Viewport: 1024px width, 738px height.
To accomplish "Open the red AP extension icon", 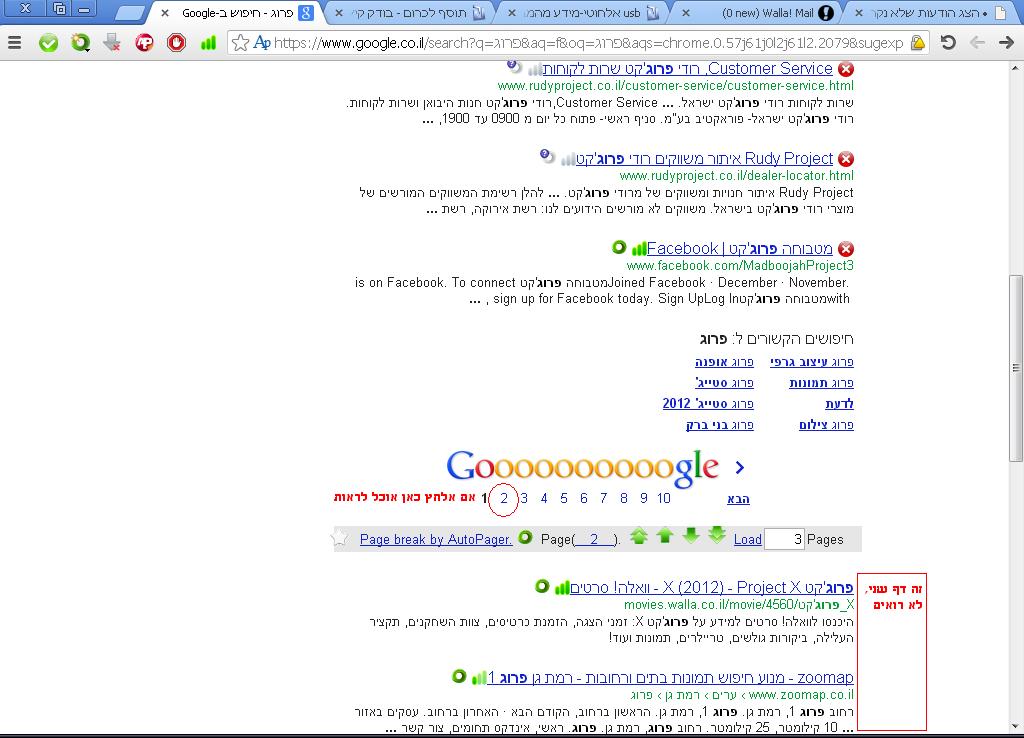I will (144, 43).
